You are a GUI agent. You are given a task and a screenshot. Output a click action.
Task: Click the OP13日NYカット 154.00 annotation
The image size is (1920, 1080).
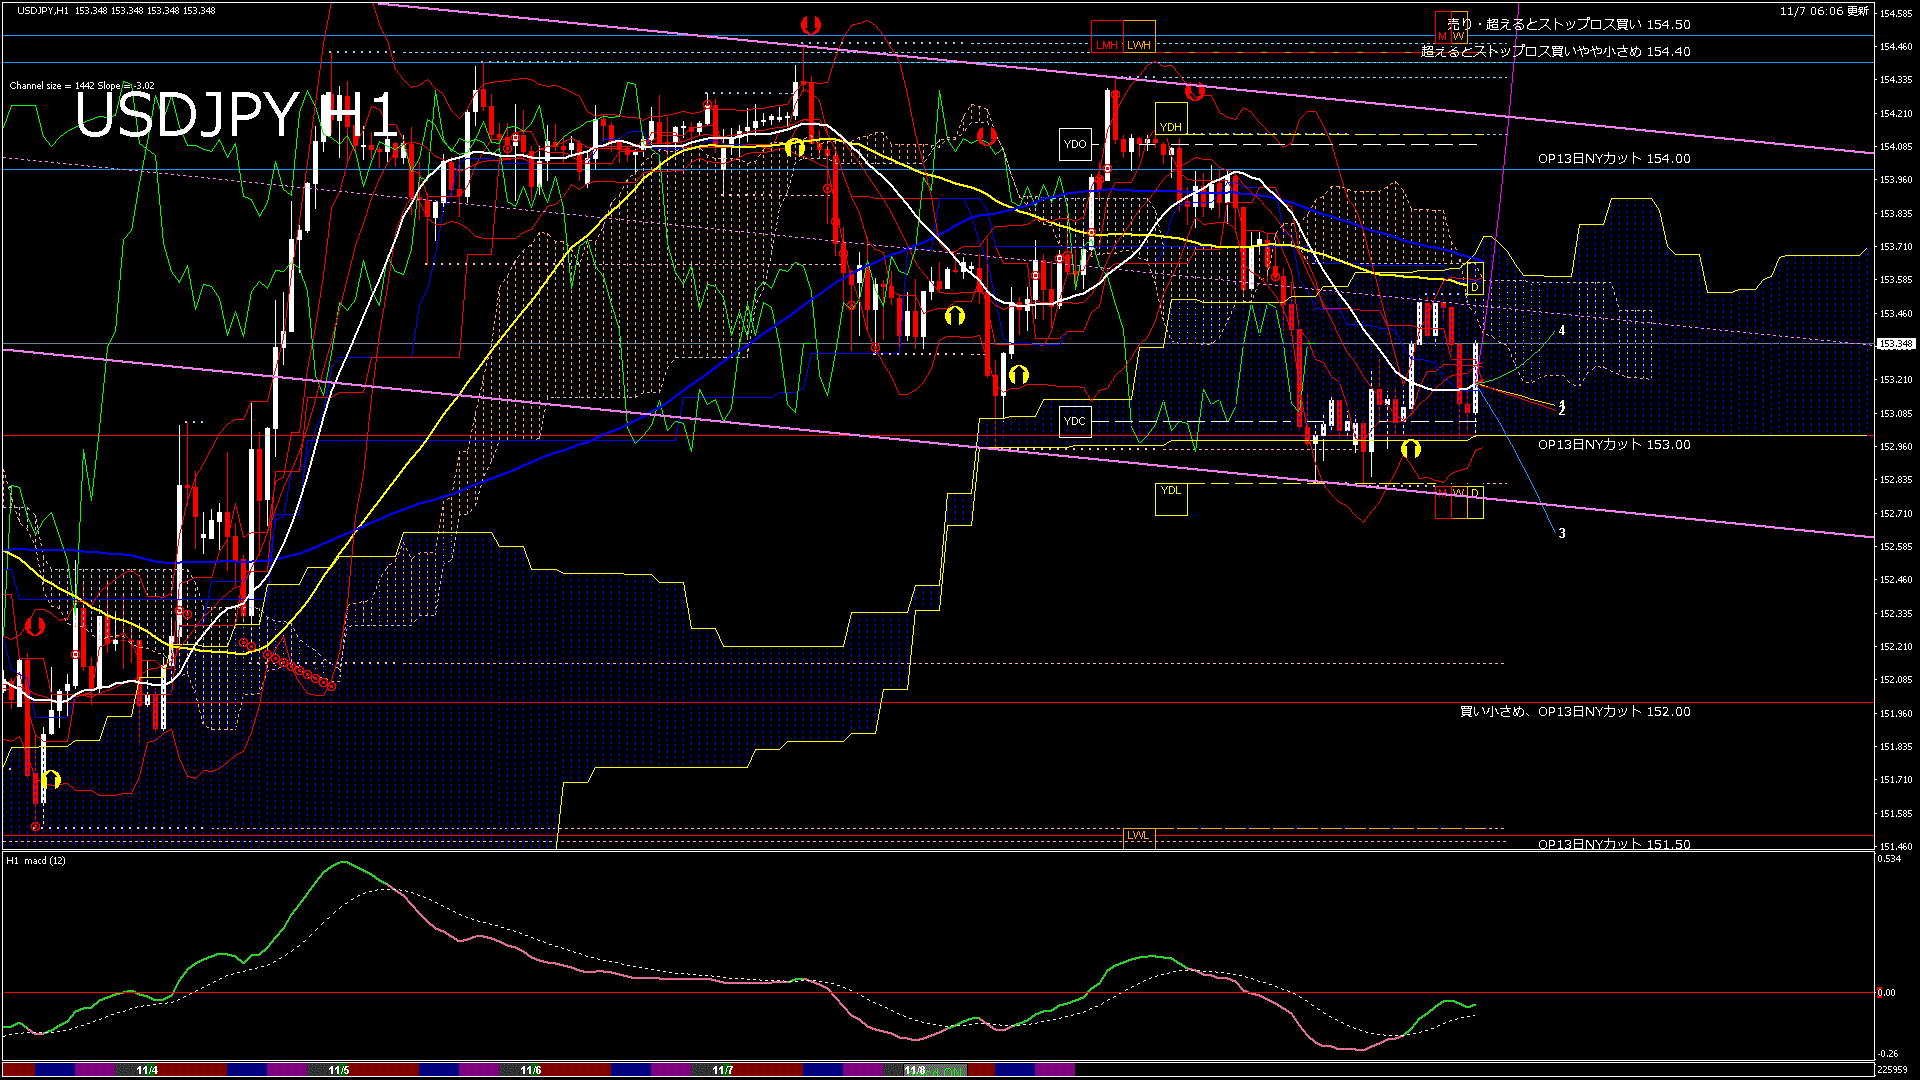[x=1613, y=159]
